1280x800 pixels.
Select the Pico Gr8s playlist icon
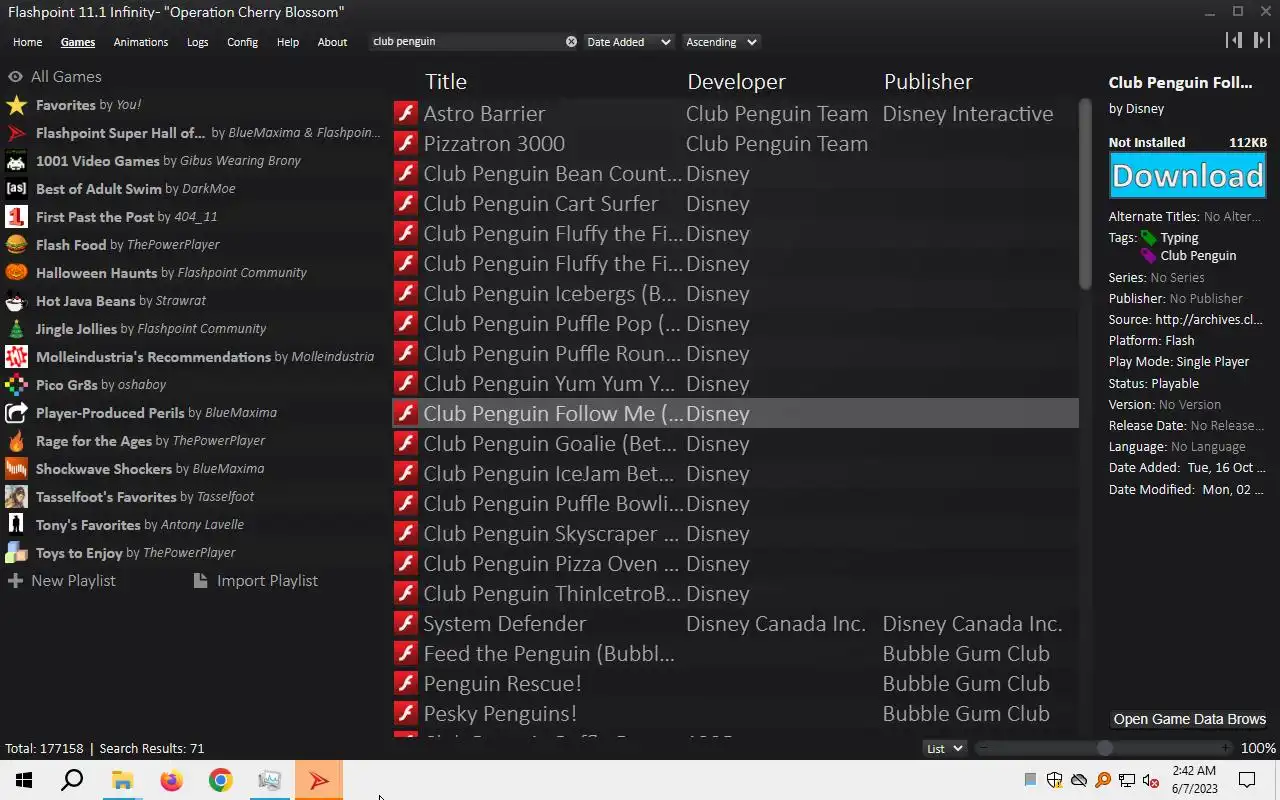16,385
